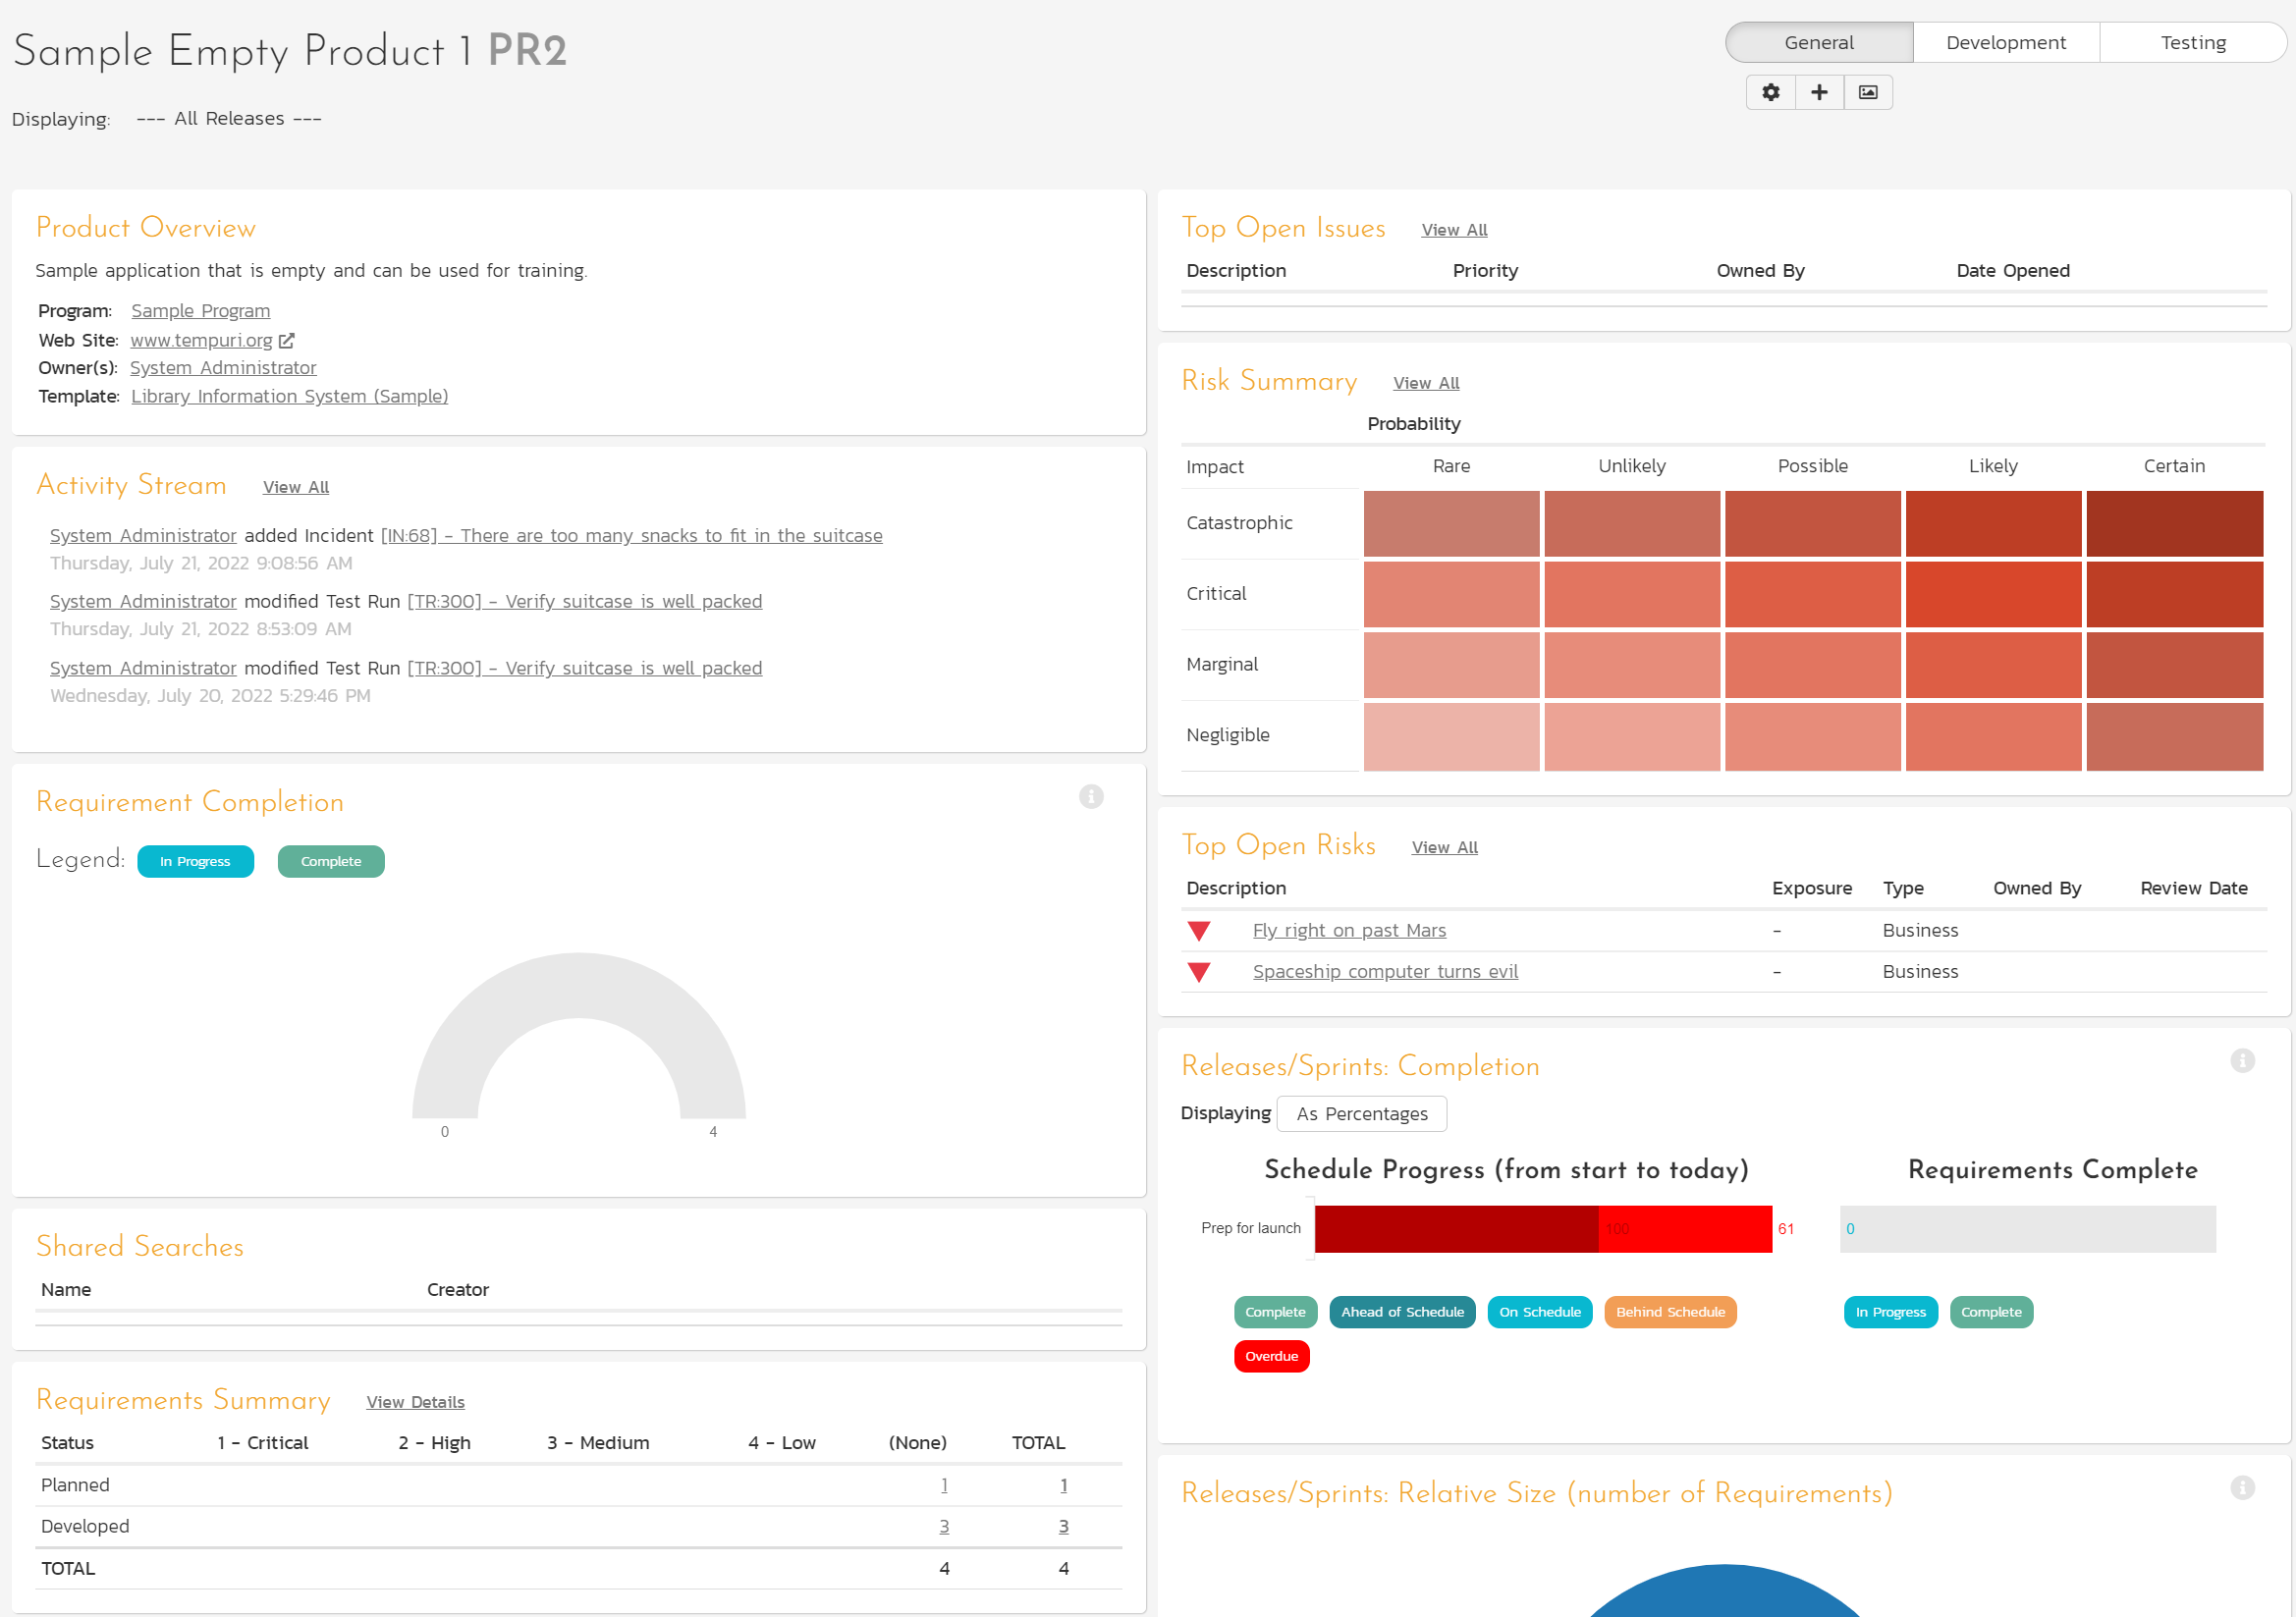View All activity stream entries
This screenshot has height=1617, width=2296.
(x=294, y=487)
